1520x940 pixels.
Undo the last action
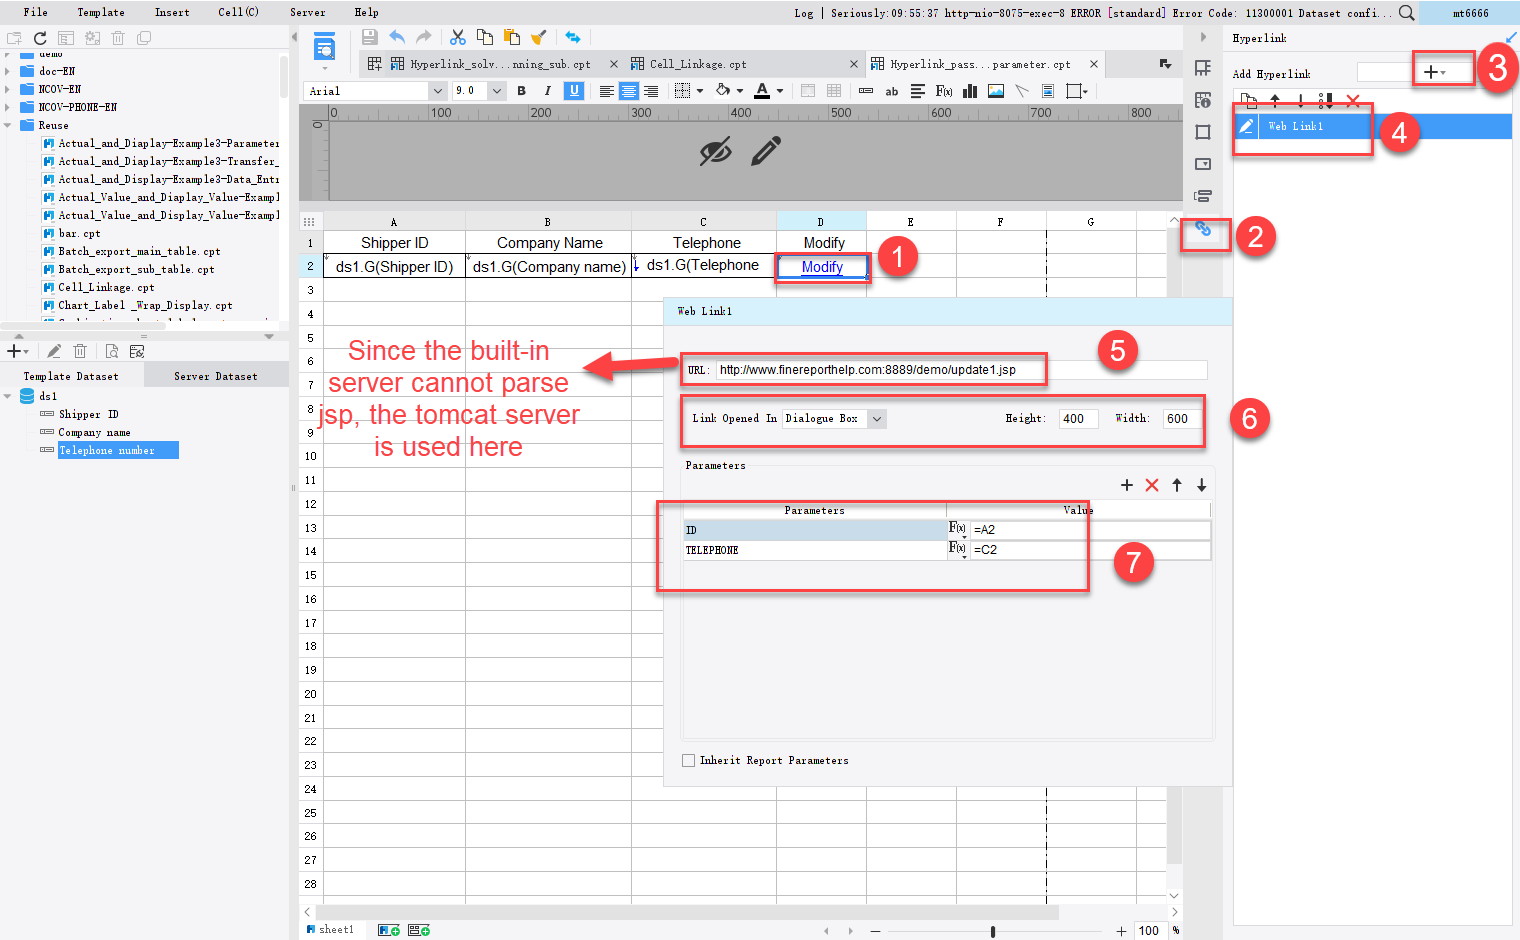[397, 37]
